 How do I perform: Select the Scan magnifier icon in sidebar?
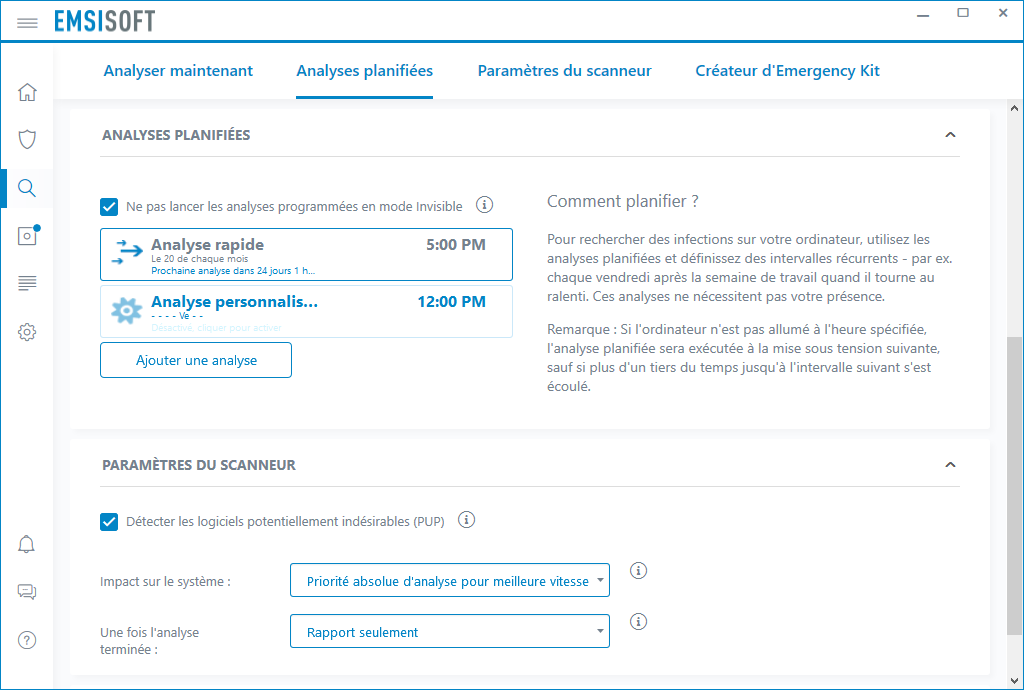point(27,188)
